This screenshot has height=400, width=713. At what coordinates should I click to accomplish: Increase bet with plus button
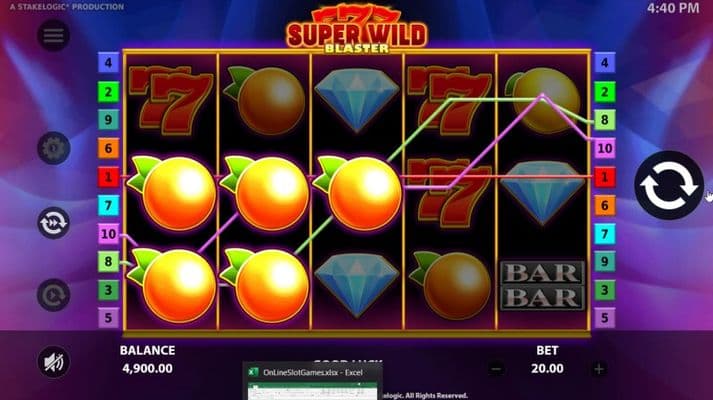click(599, 369)
